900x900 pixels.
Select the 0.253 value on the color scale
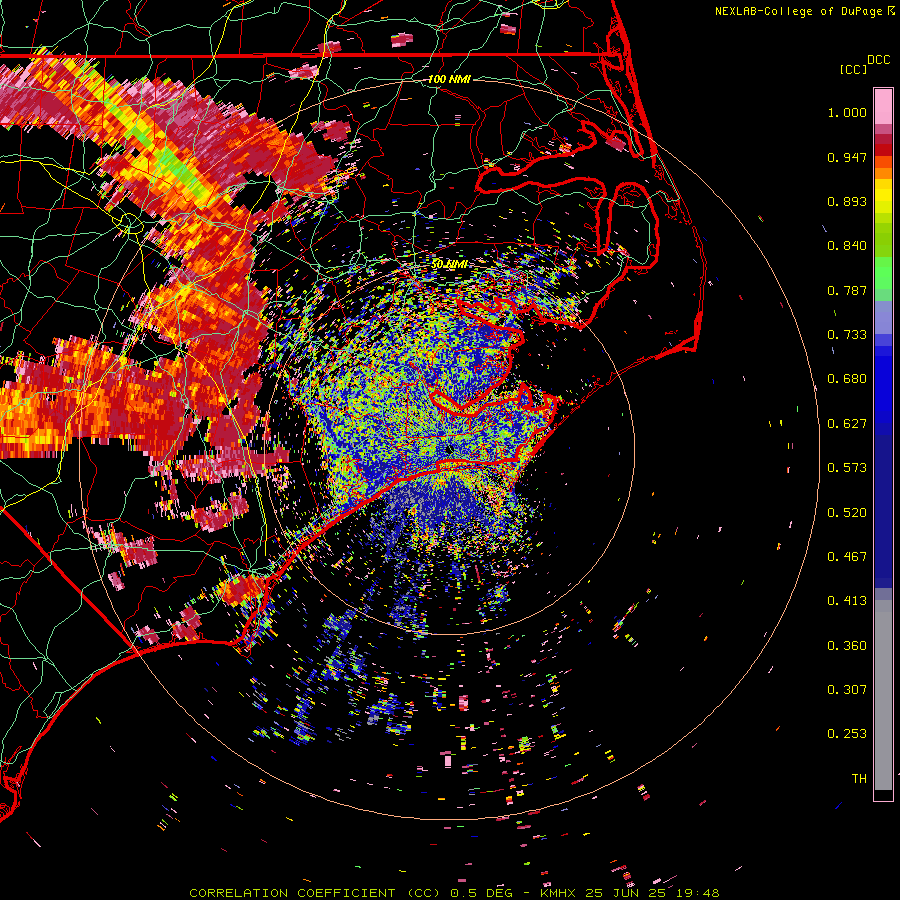pos(847,734)
